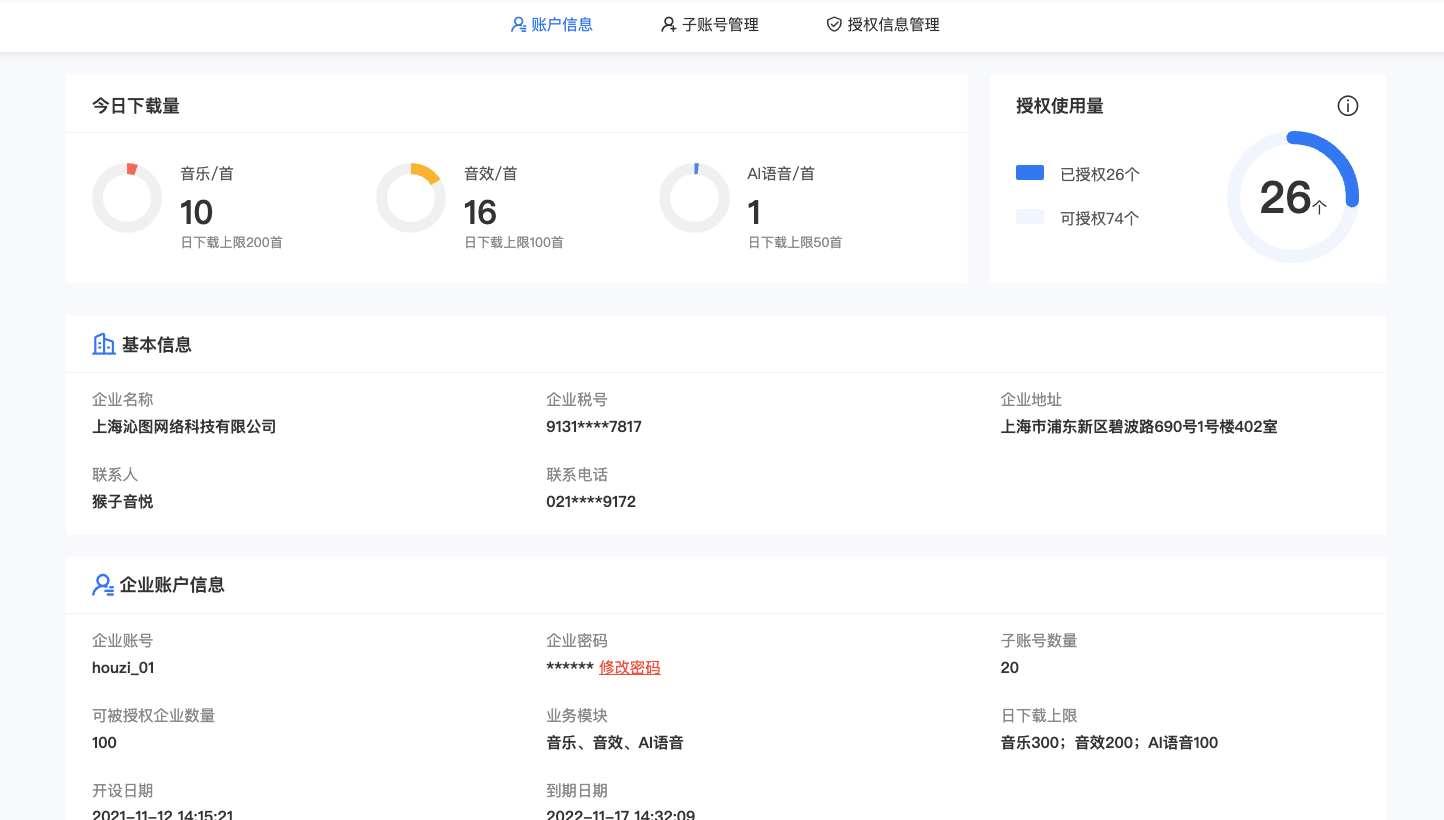Click company name 上海沁图网络科技有限公司
The image size is (1444, 820).
click(x=184, y=427)
